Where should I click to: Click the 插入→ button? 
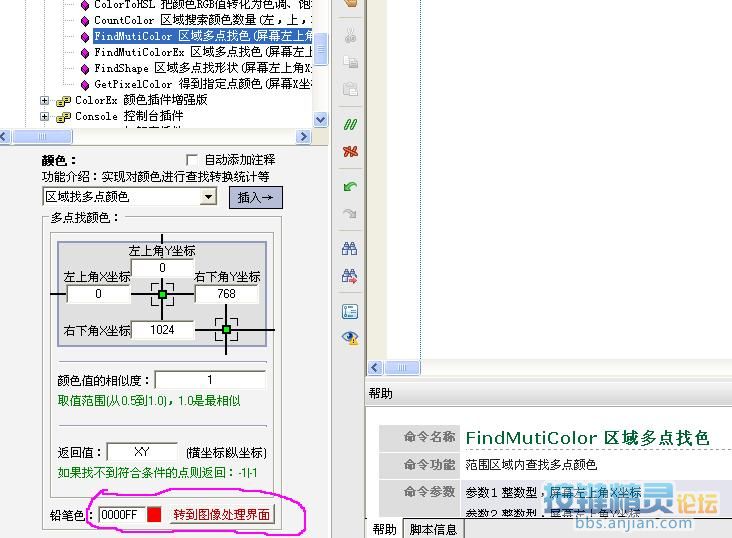[x=256, y=198]
